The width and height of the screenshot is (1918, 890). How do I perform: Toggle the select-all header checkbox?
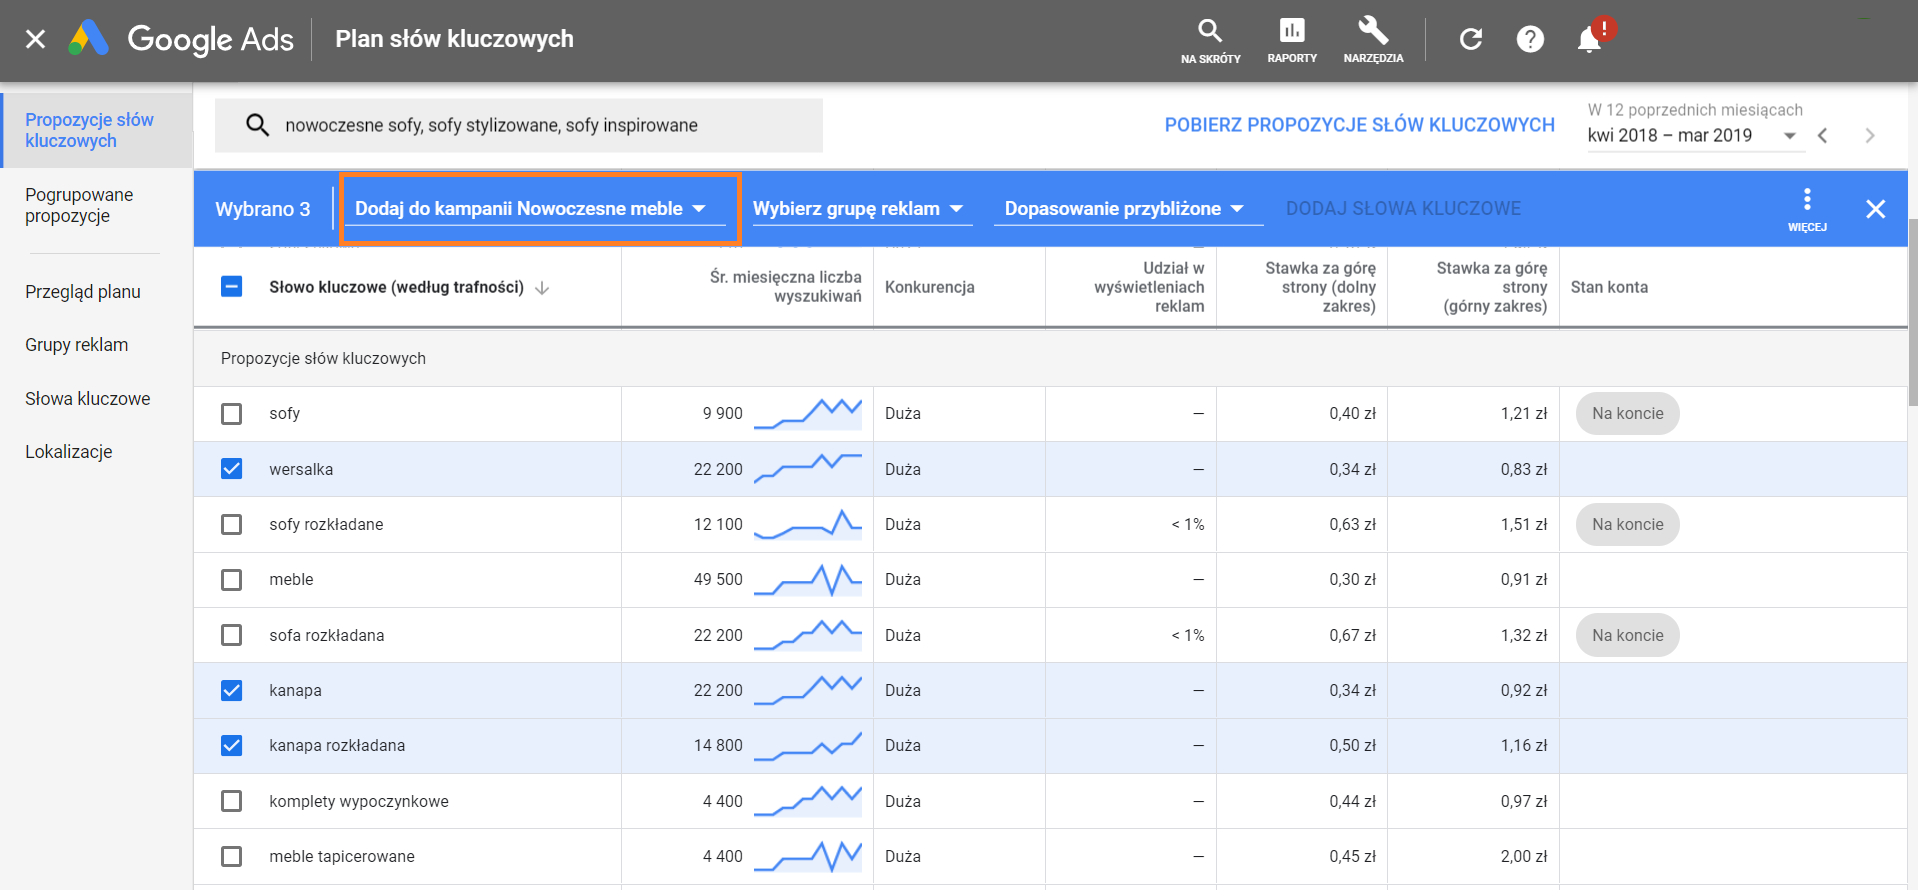231,287
